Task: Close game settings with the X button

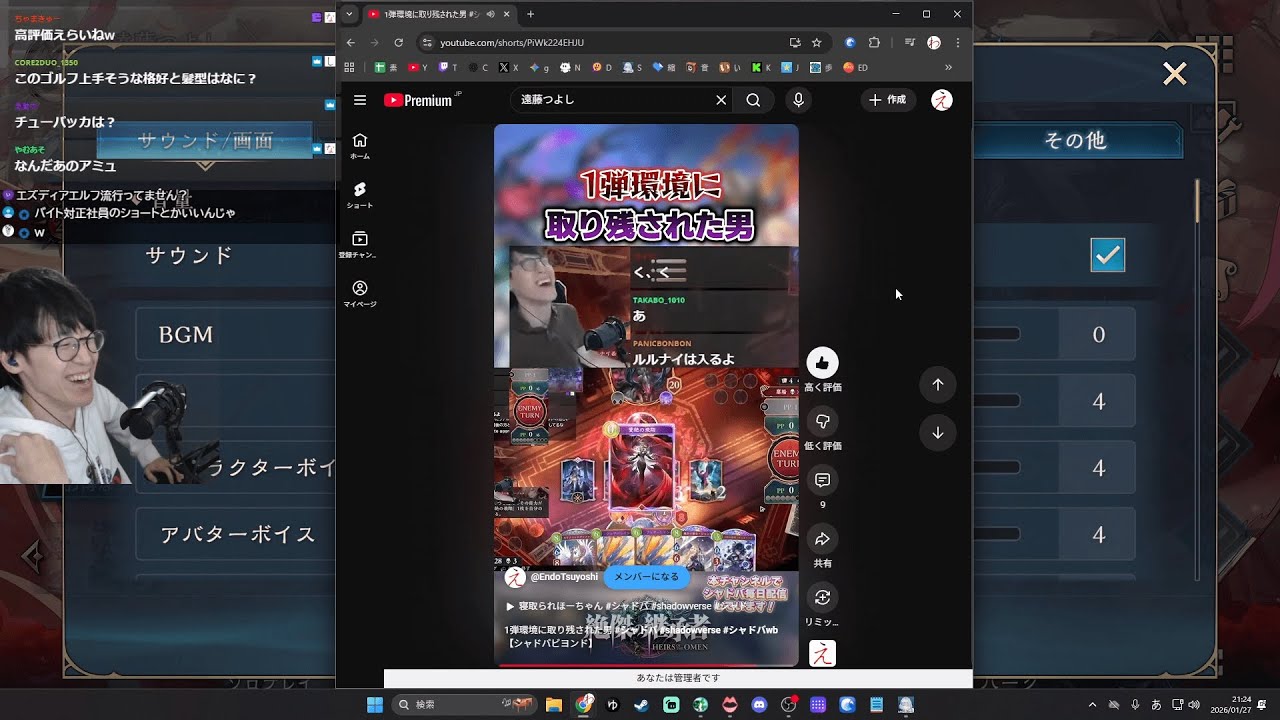Action: (1174, 74)
